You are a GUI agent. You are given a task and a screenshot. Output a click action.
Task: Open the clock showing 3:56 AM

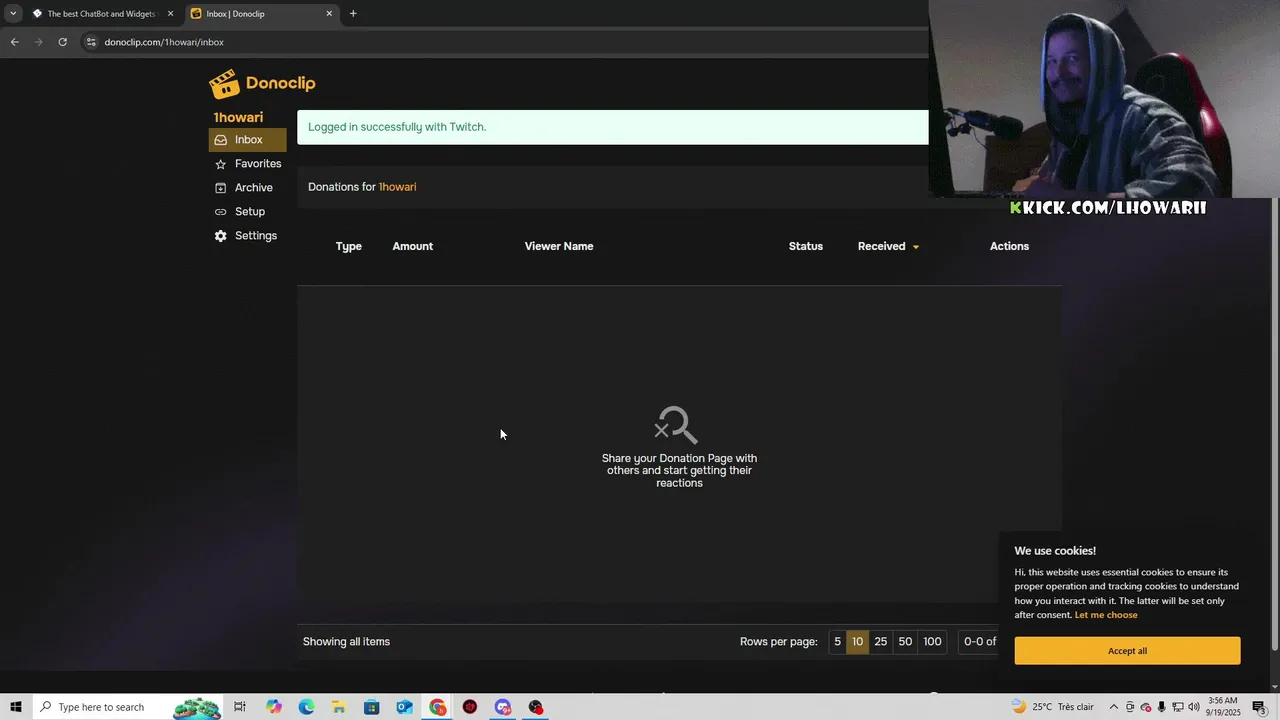click(1224, 707)
